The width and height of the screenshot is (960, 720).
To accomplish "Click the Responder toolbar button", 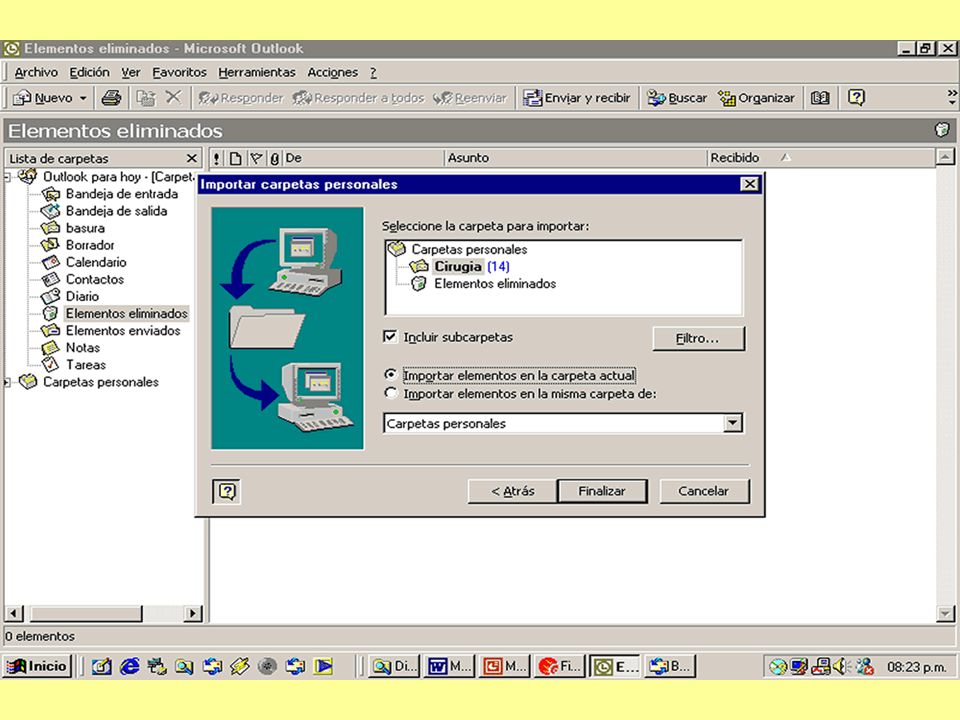I will click(x=241, y=97).
